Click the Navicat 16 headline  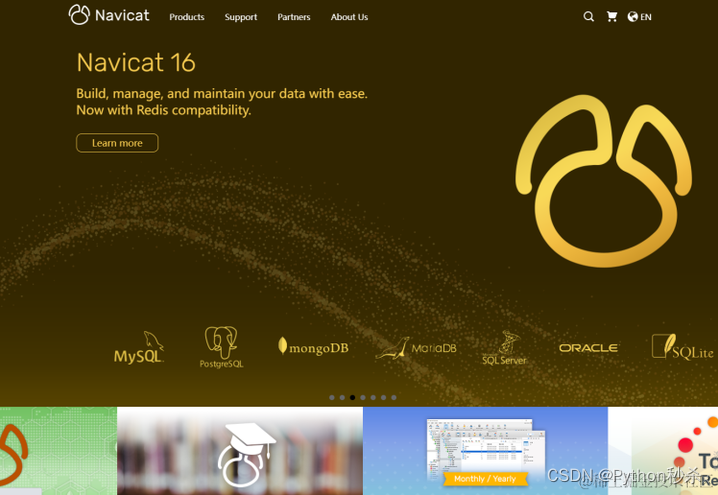[x=136, y=62]
